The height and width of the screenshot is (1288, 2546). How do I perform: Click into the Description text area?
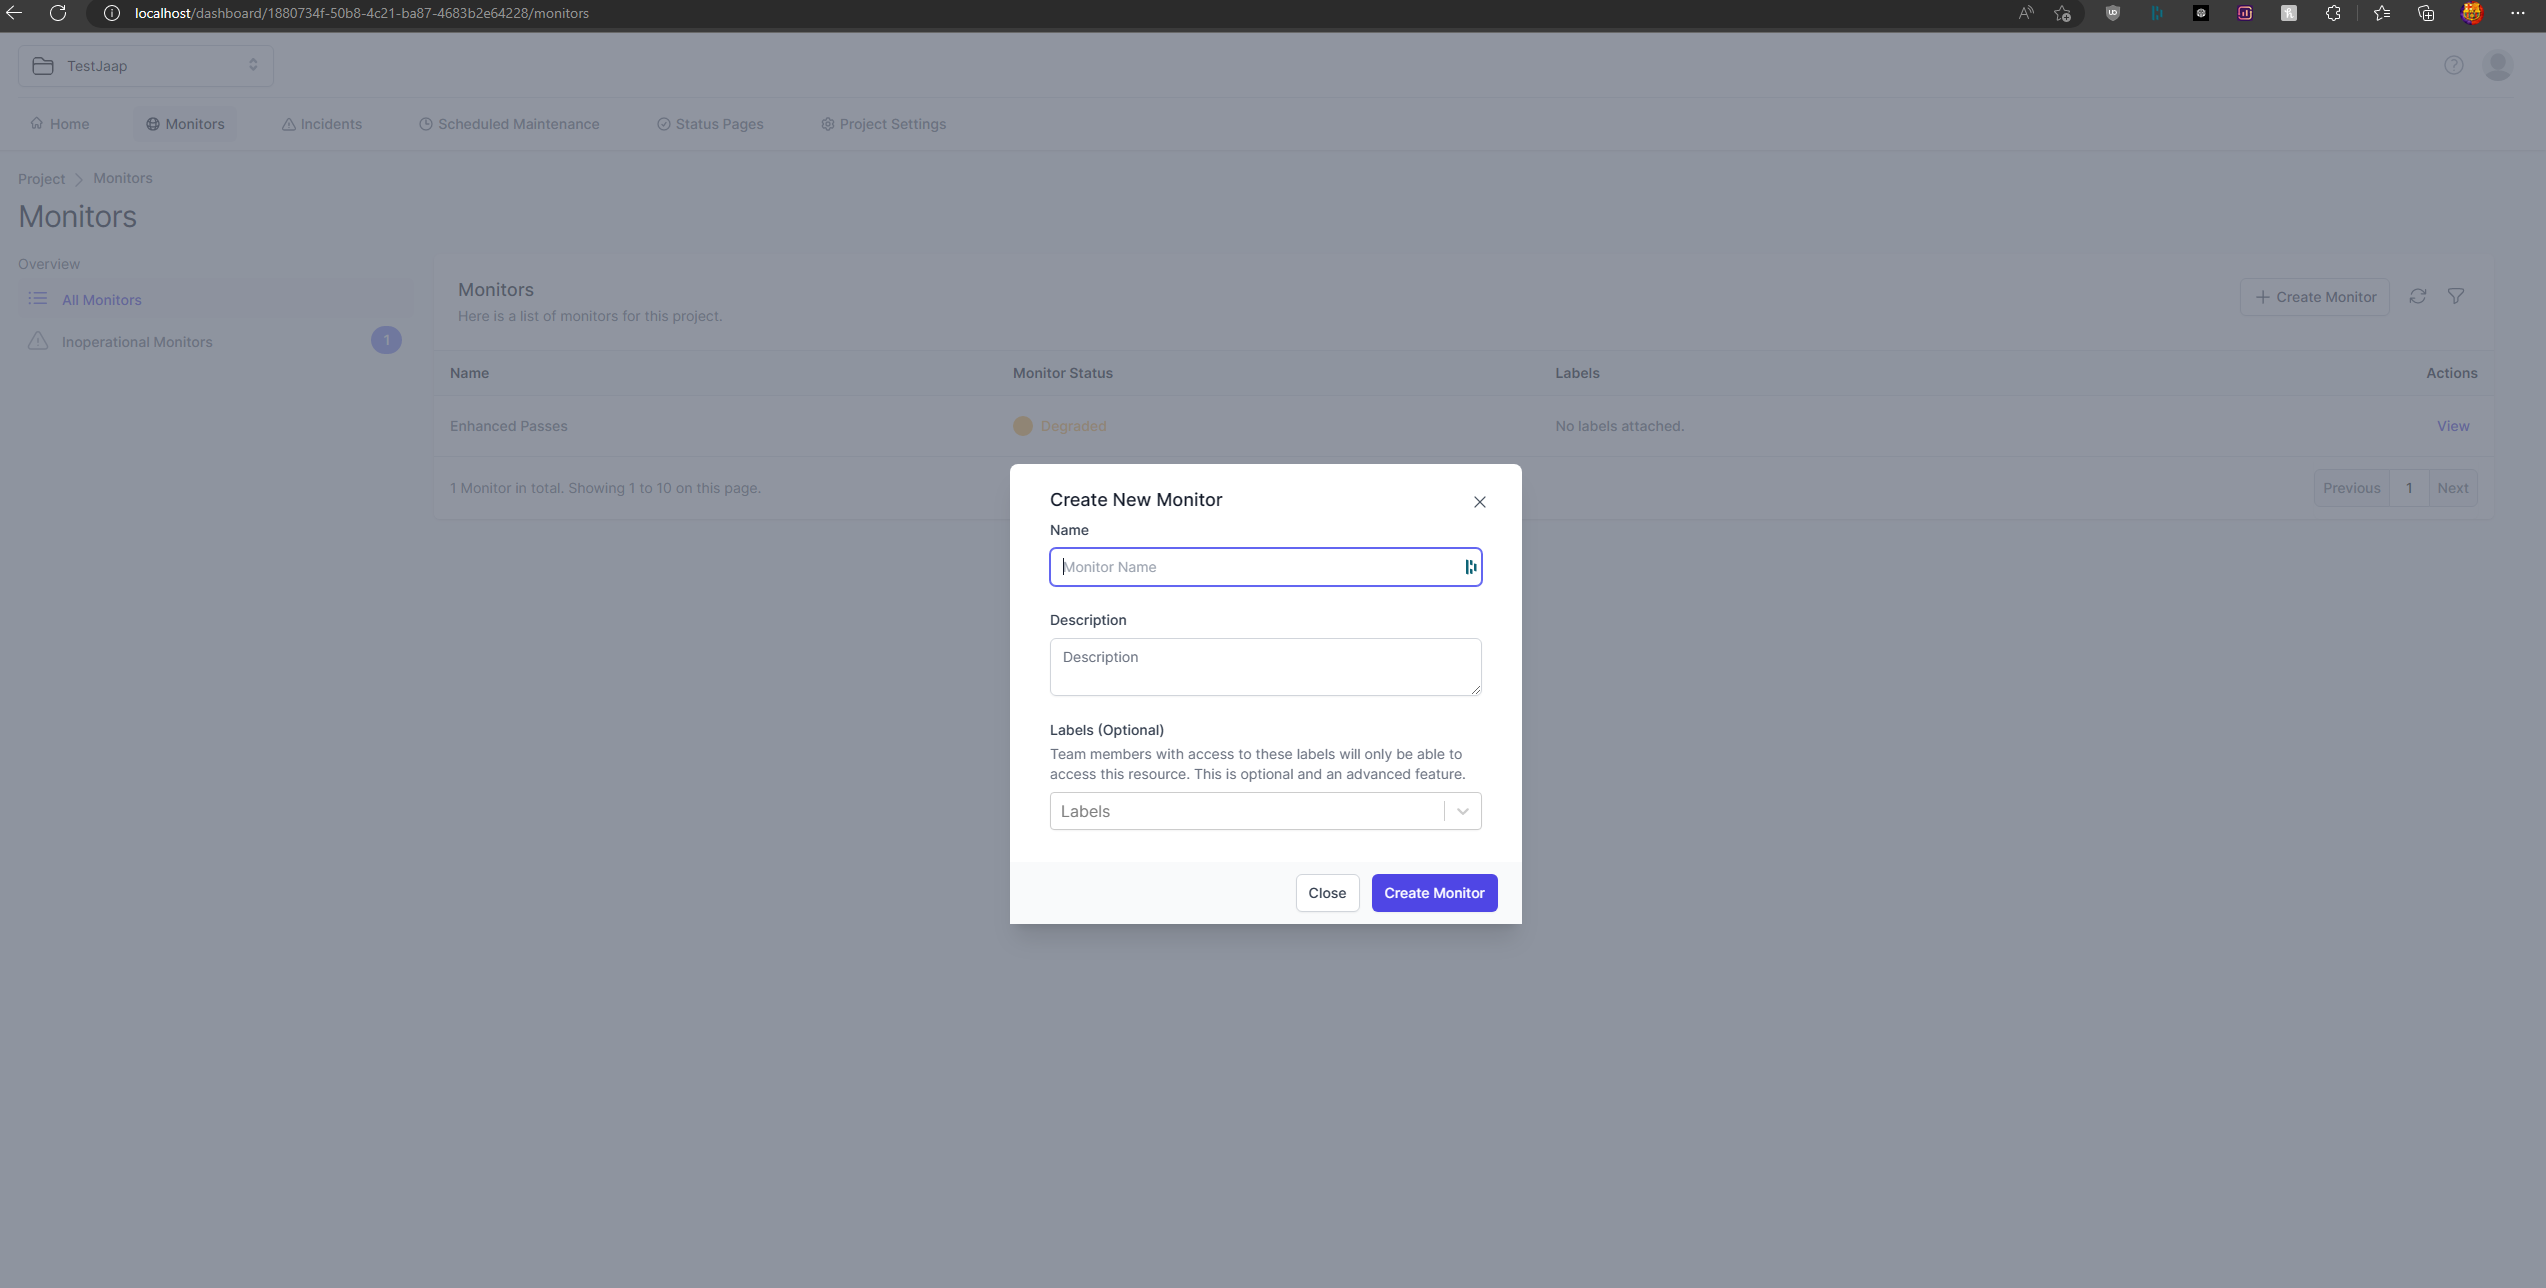1265,667
